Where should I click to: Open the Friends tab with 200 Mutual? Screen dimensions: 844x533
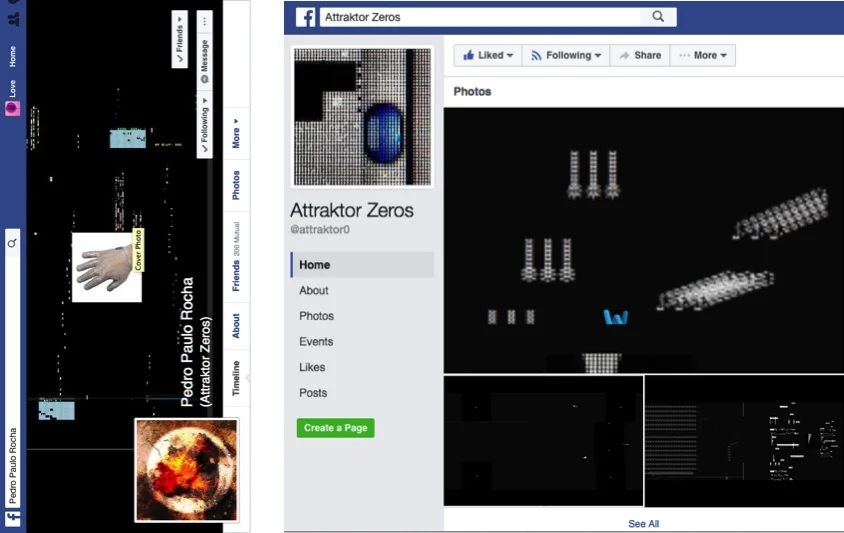click(236, 257)
